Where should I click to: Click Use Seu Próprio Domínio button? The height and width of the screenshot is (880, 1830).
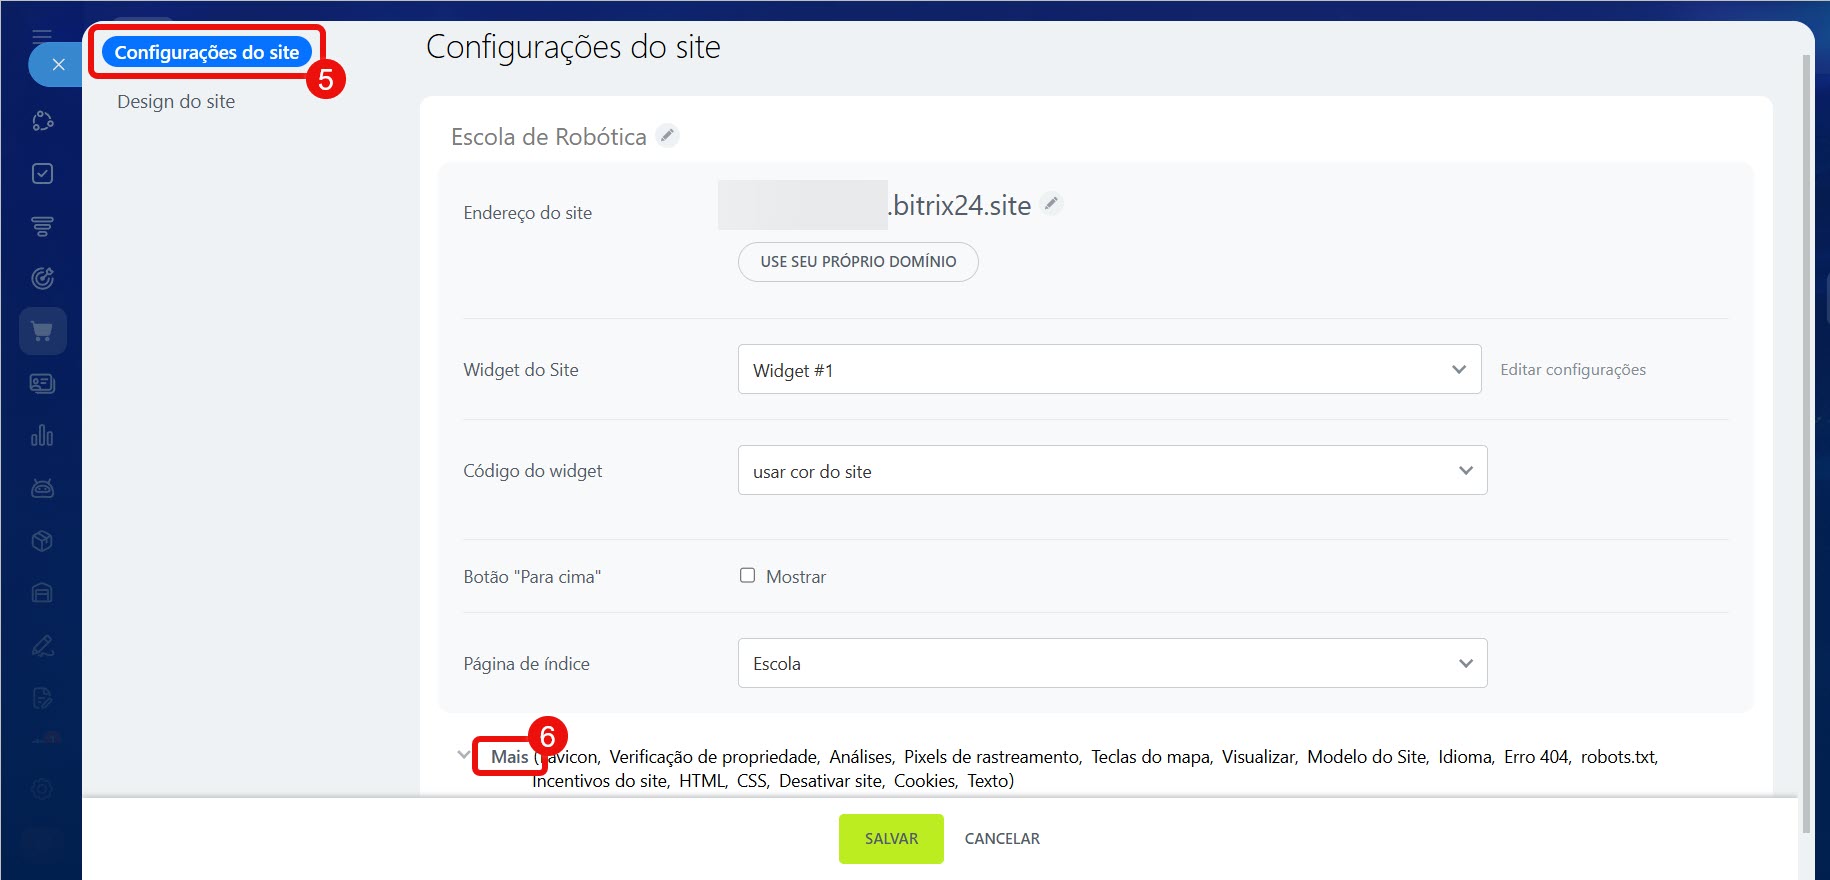point(858,262)
